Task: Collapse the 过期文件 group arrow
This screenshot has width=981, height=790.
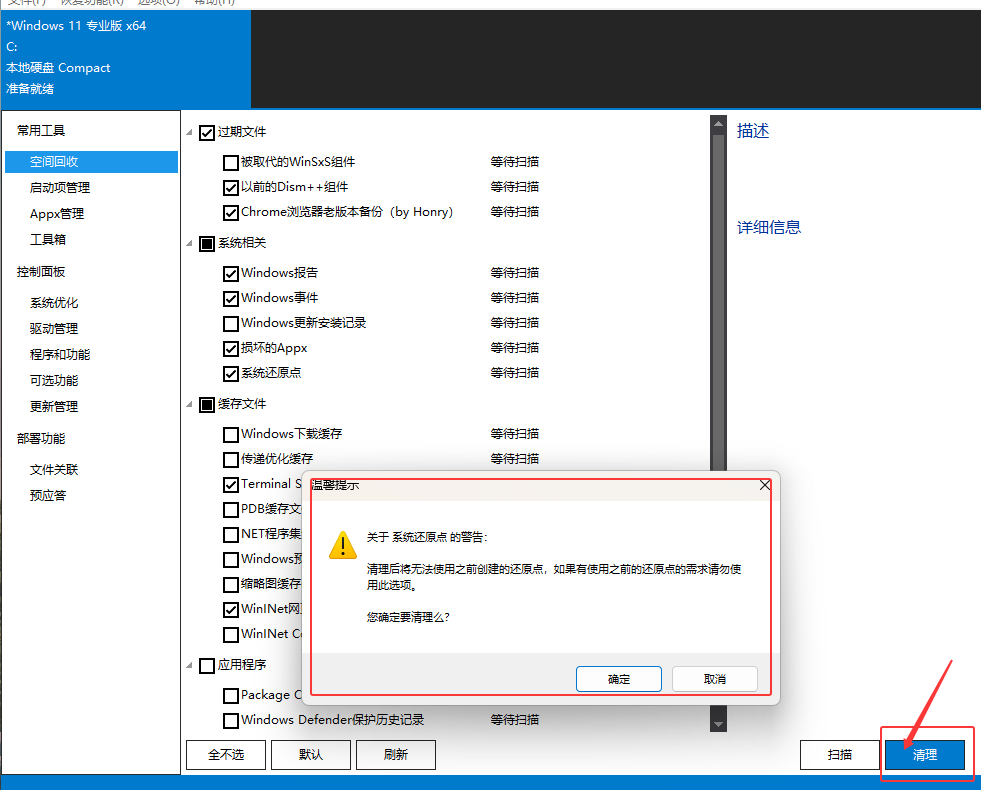Action: 190,133
